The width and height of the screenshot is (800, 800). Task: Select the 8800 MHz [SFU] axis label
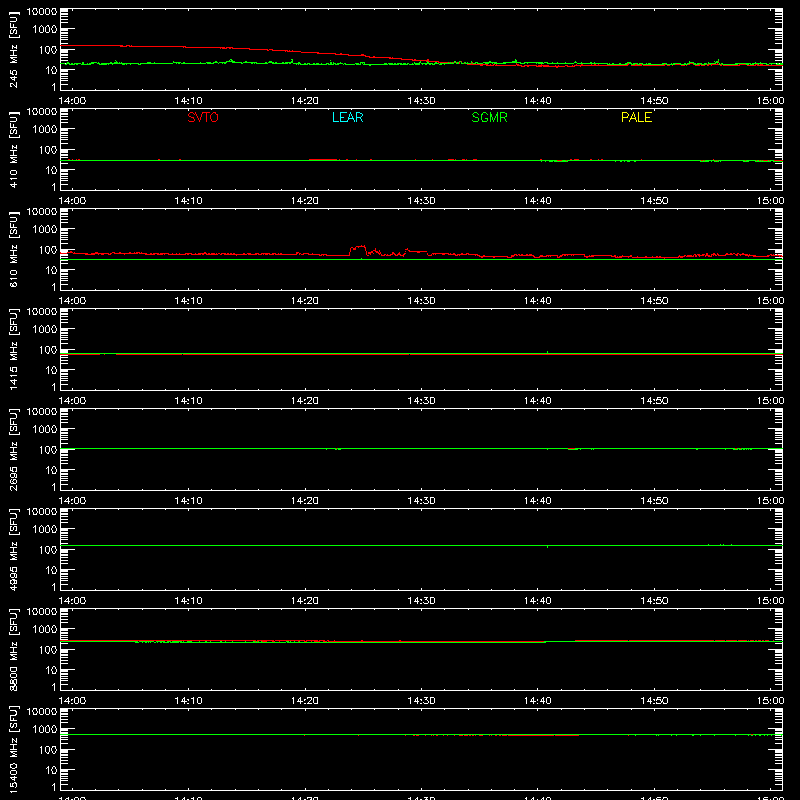(14, 649)
